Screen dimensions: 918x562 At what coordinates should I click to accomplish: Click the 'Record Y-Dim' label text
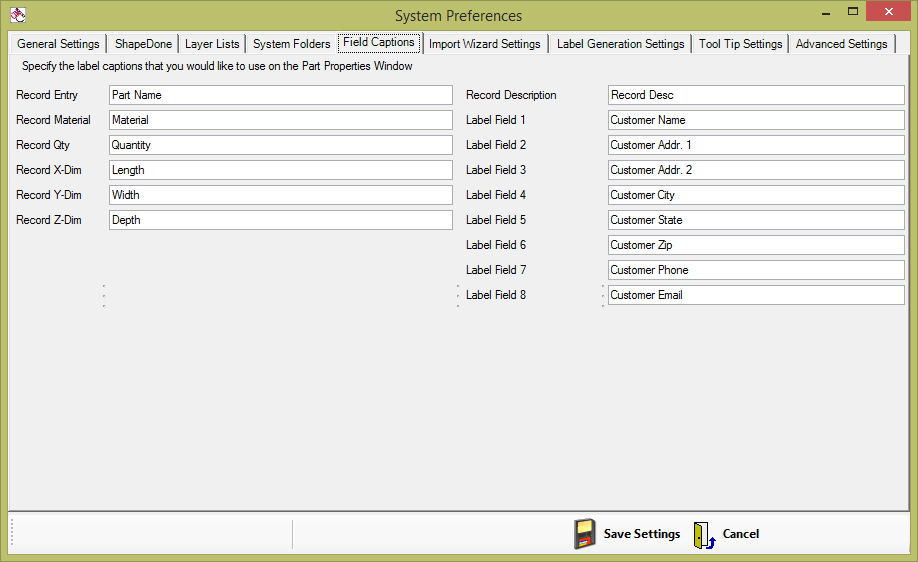(x=49, y=195)
